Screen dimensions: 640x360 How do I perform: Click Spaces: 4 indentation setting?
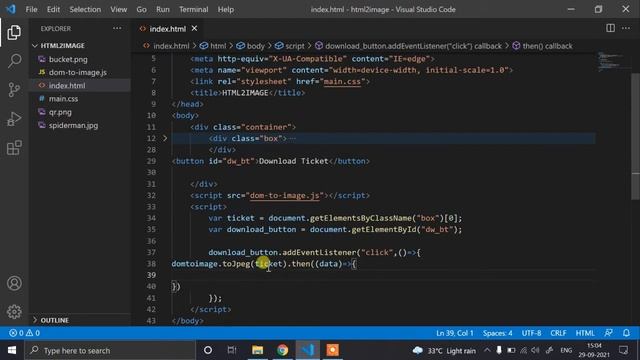point(497,333)
